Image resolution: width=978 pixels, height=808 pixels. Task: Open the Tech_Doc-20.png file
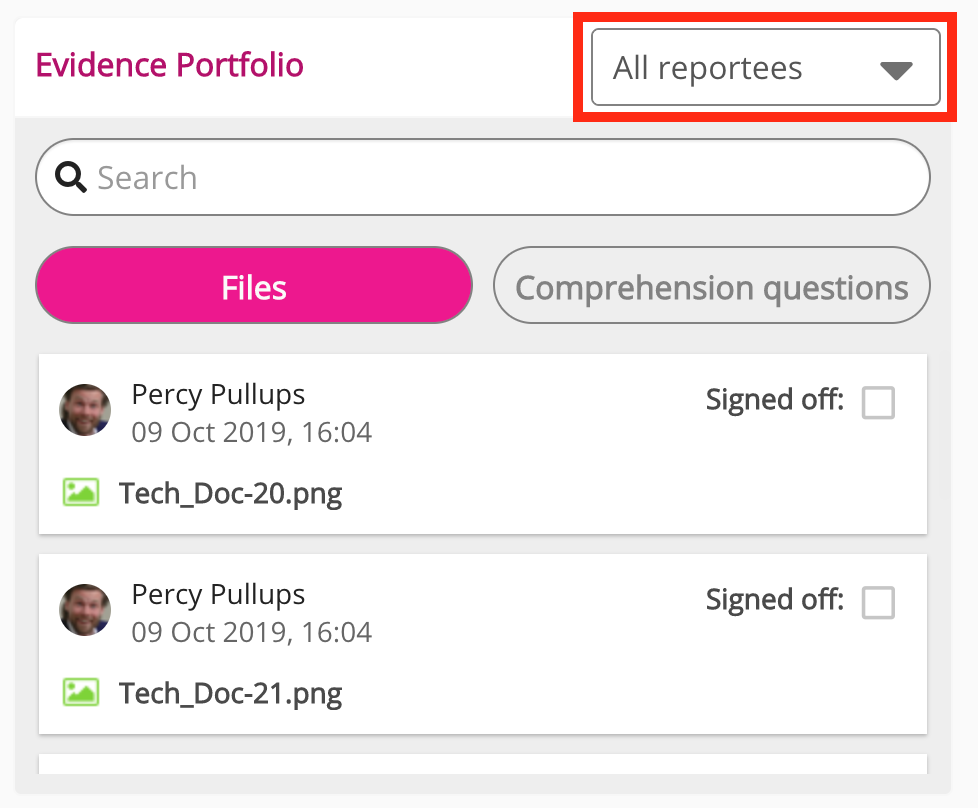[x=230, y=492]
